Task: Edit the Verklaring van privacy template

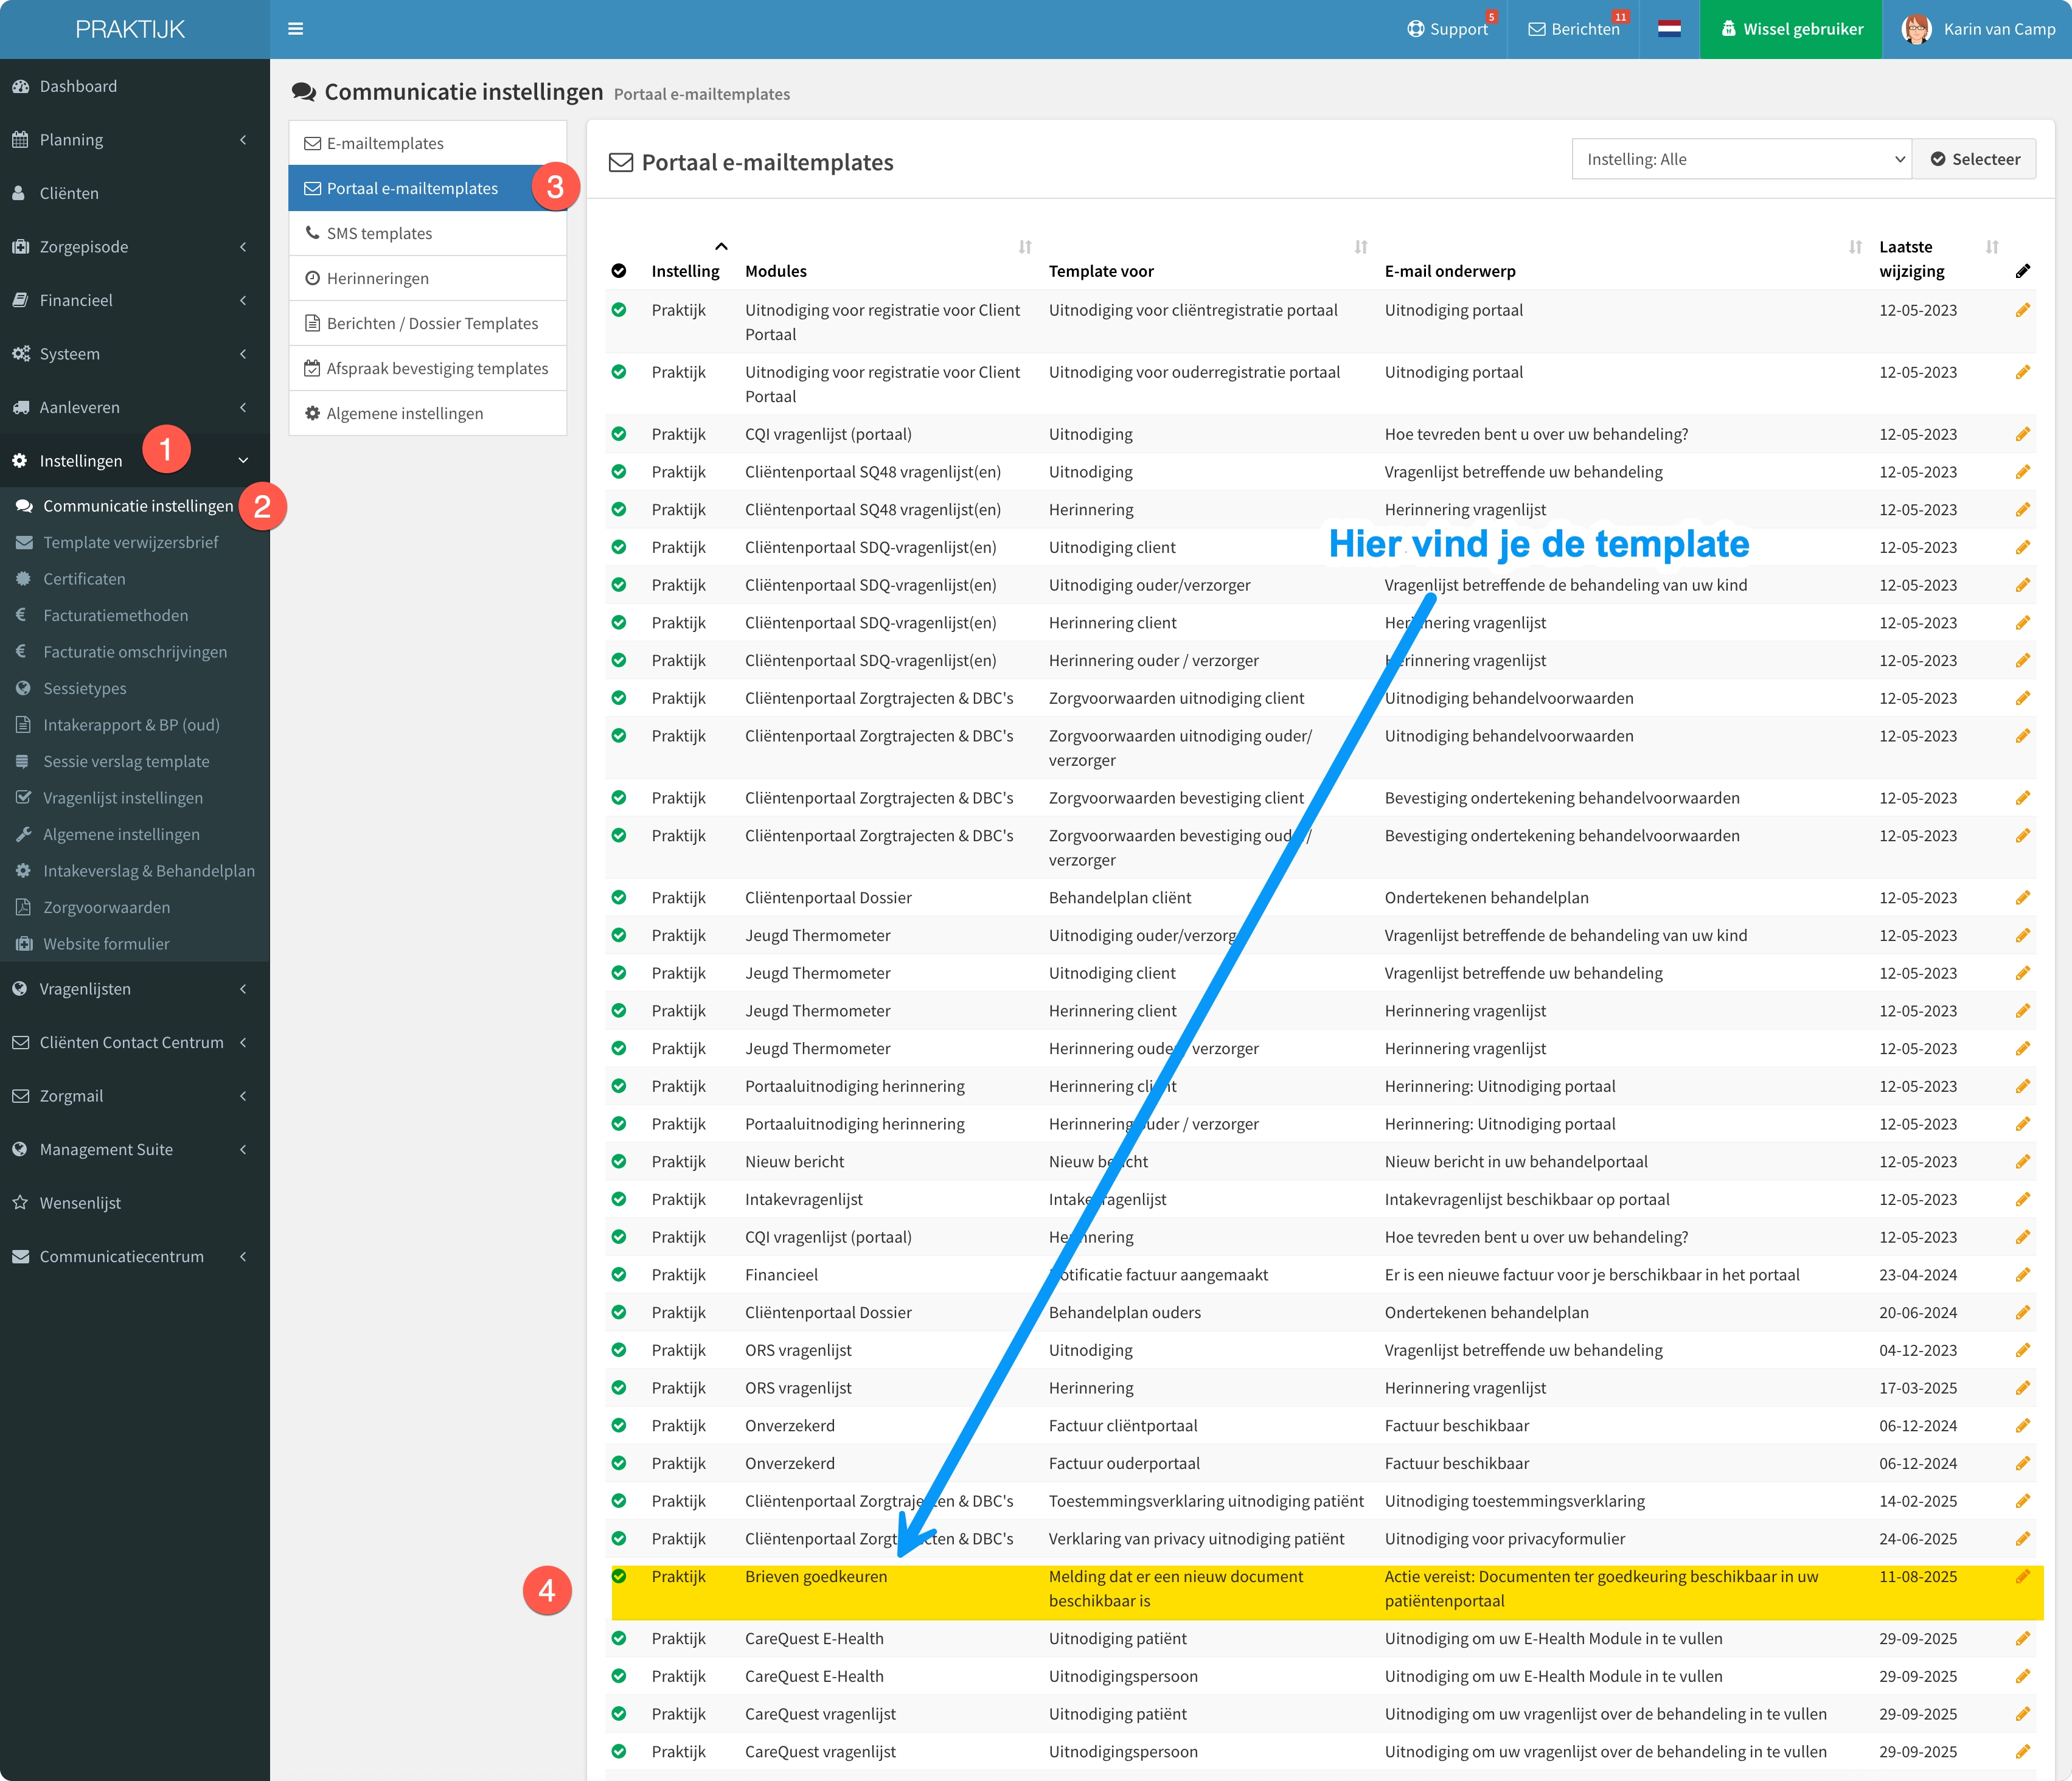Action: click(2023, 1539)
